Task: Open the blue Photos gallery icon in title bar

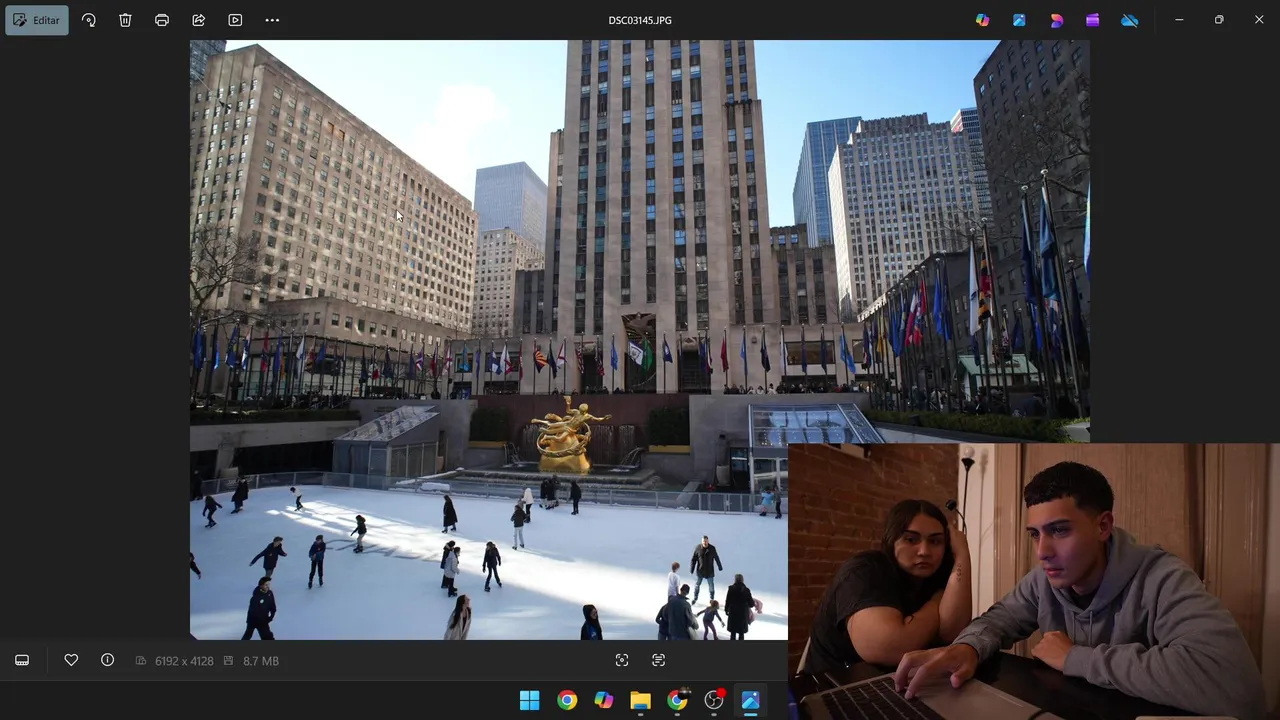Action: click(x=1019, y=20)
